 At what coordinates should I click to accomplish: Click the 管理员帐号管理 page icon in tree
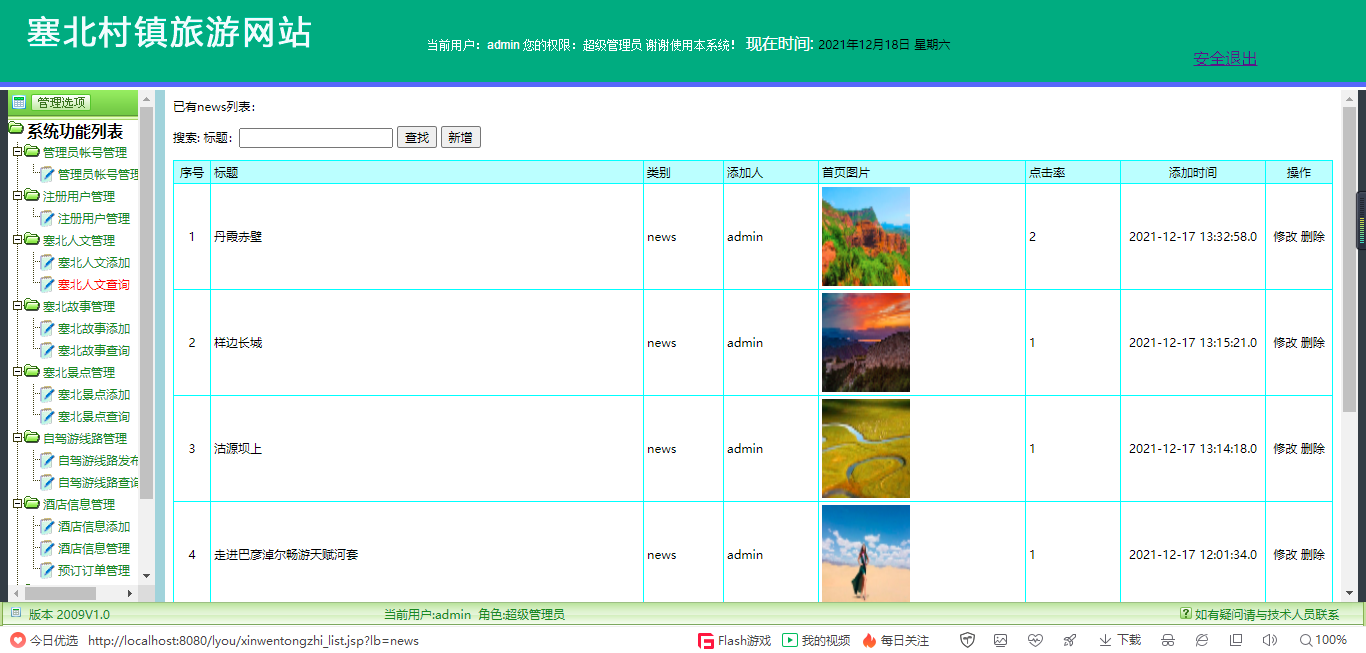point(47,174)
